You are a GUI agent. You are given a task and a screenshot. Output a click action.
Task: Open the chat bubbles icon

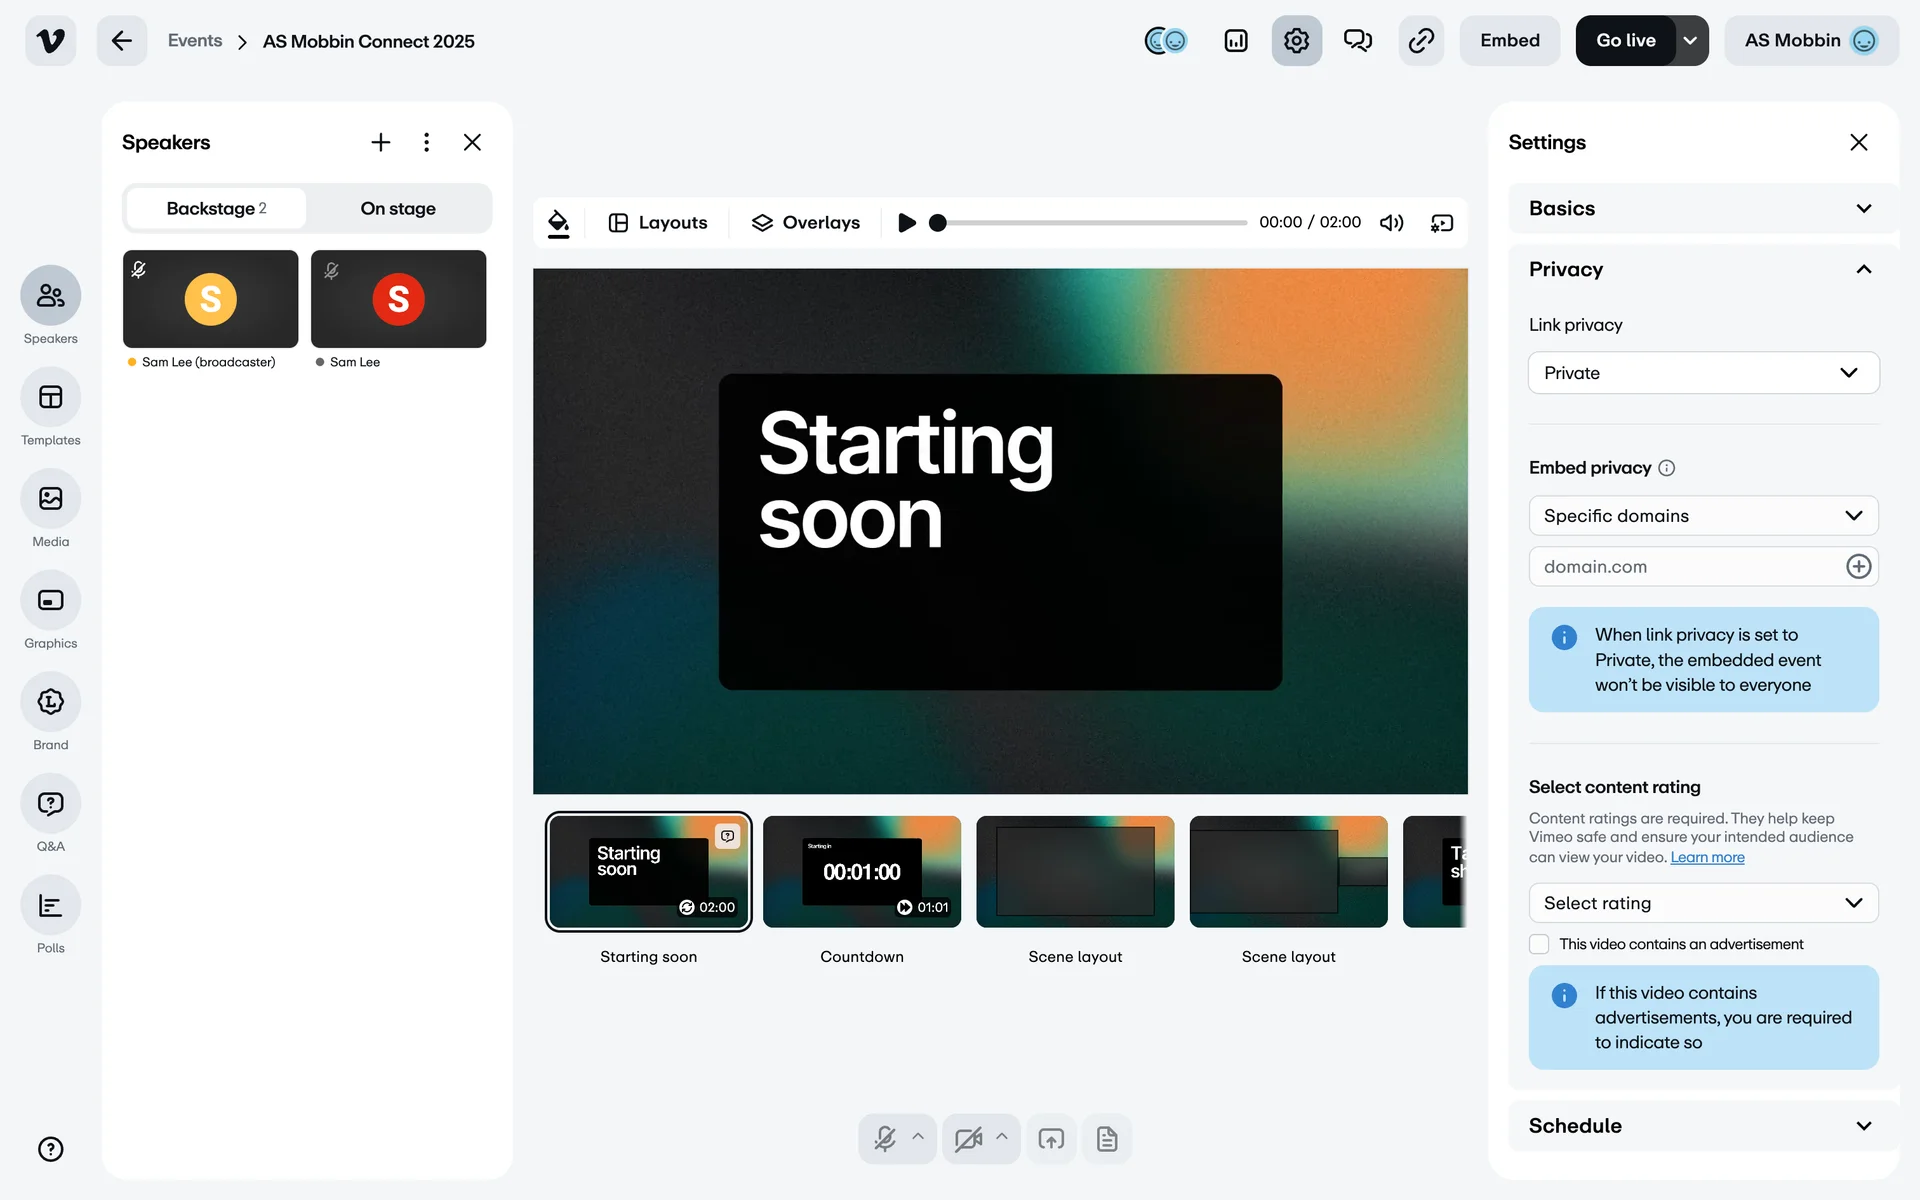(x=1357, y=41)
